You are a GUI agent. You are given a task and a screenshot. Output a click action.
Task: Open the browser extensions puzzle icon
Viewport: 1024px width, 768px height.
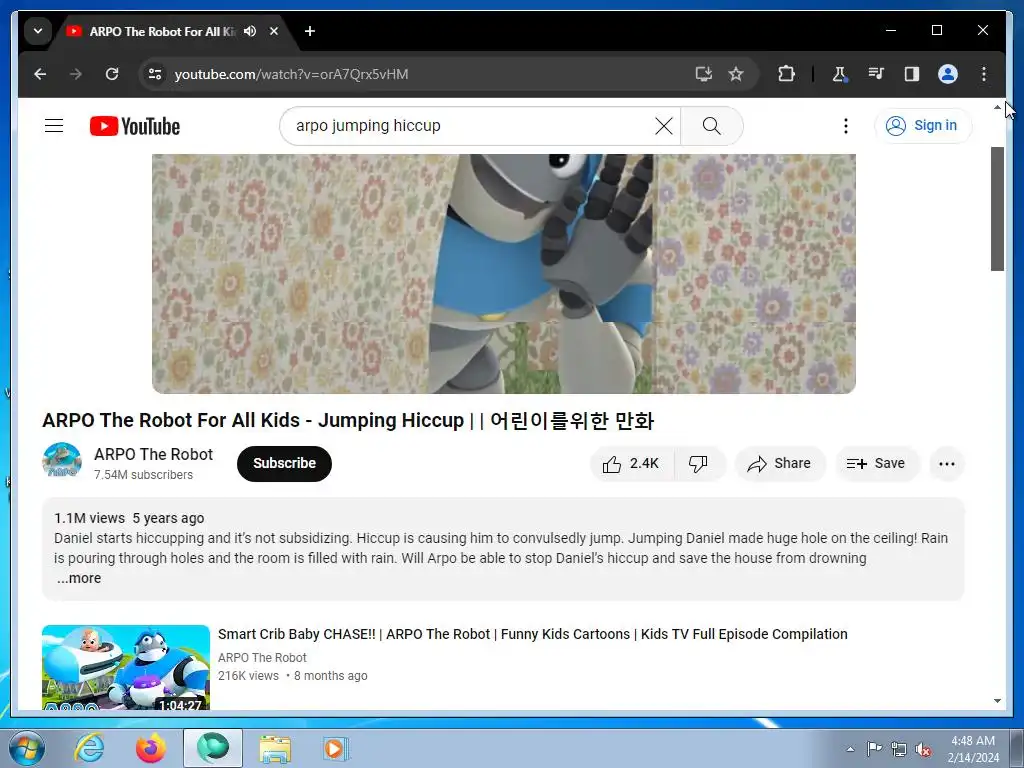pos(786,74)
